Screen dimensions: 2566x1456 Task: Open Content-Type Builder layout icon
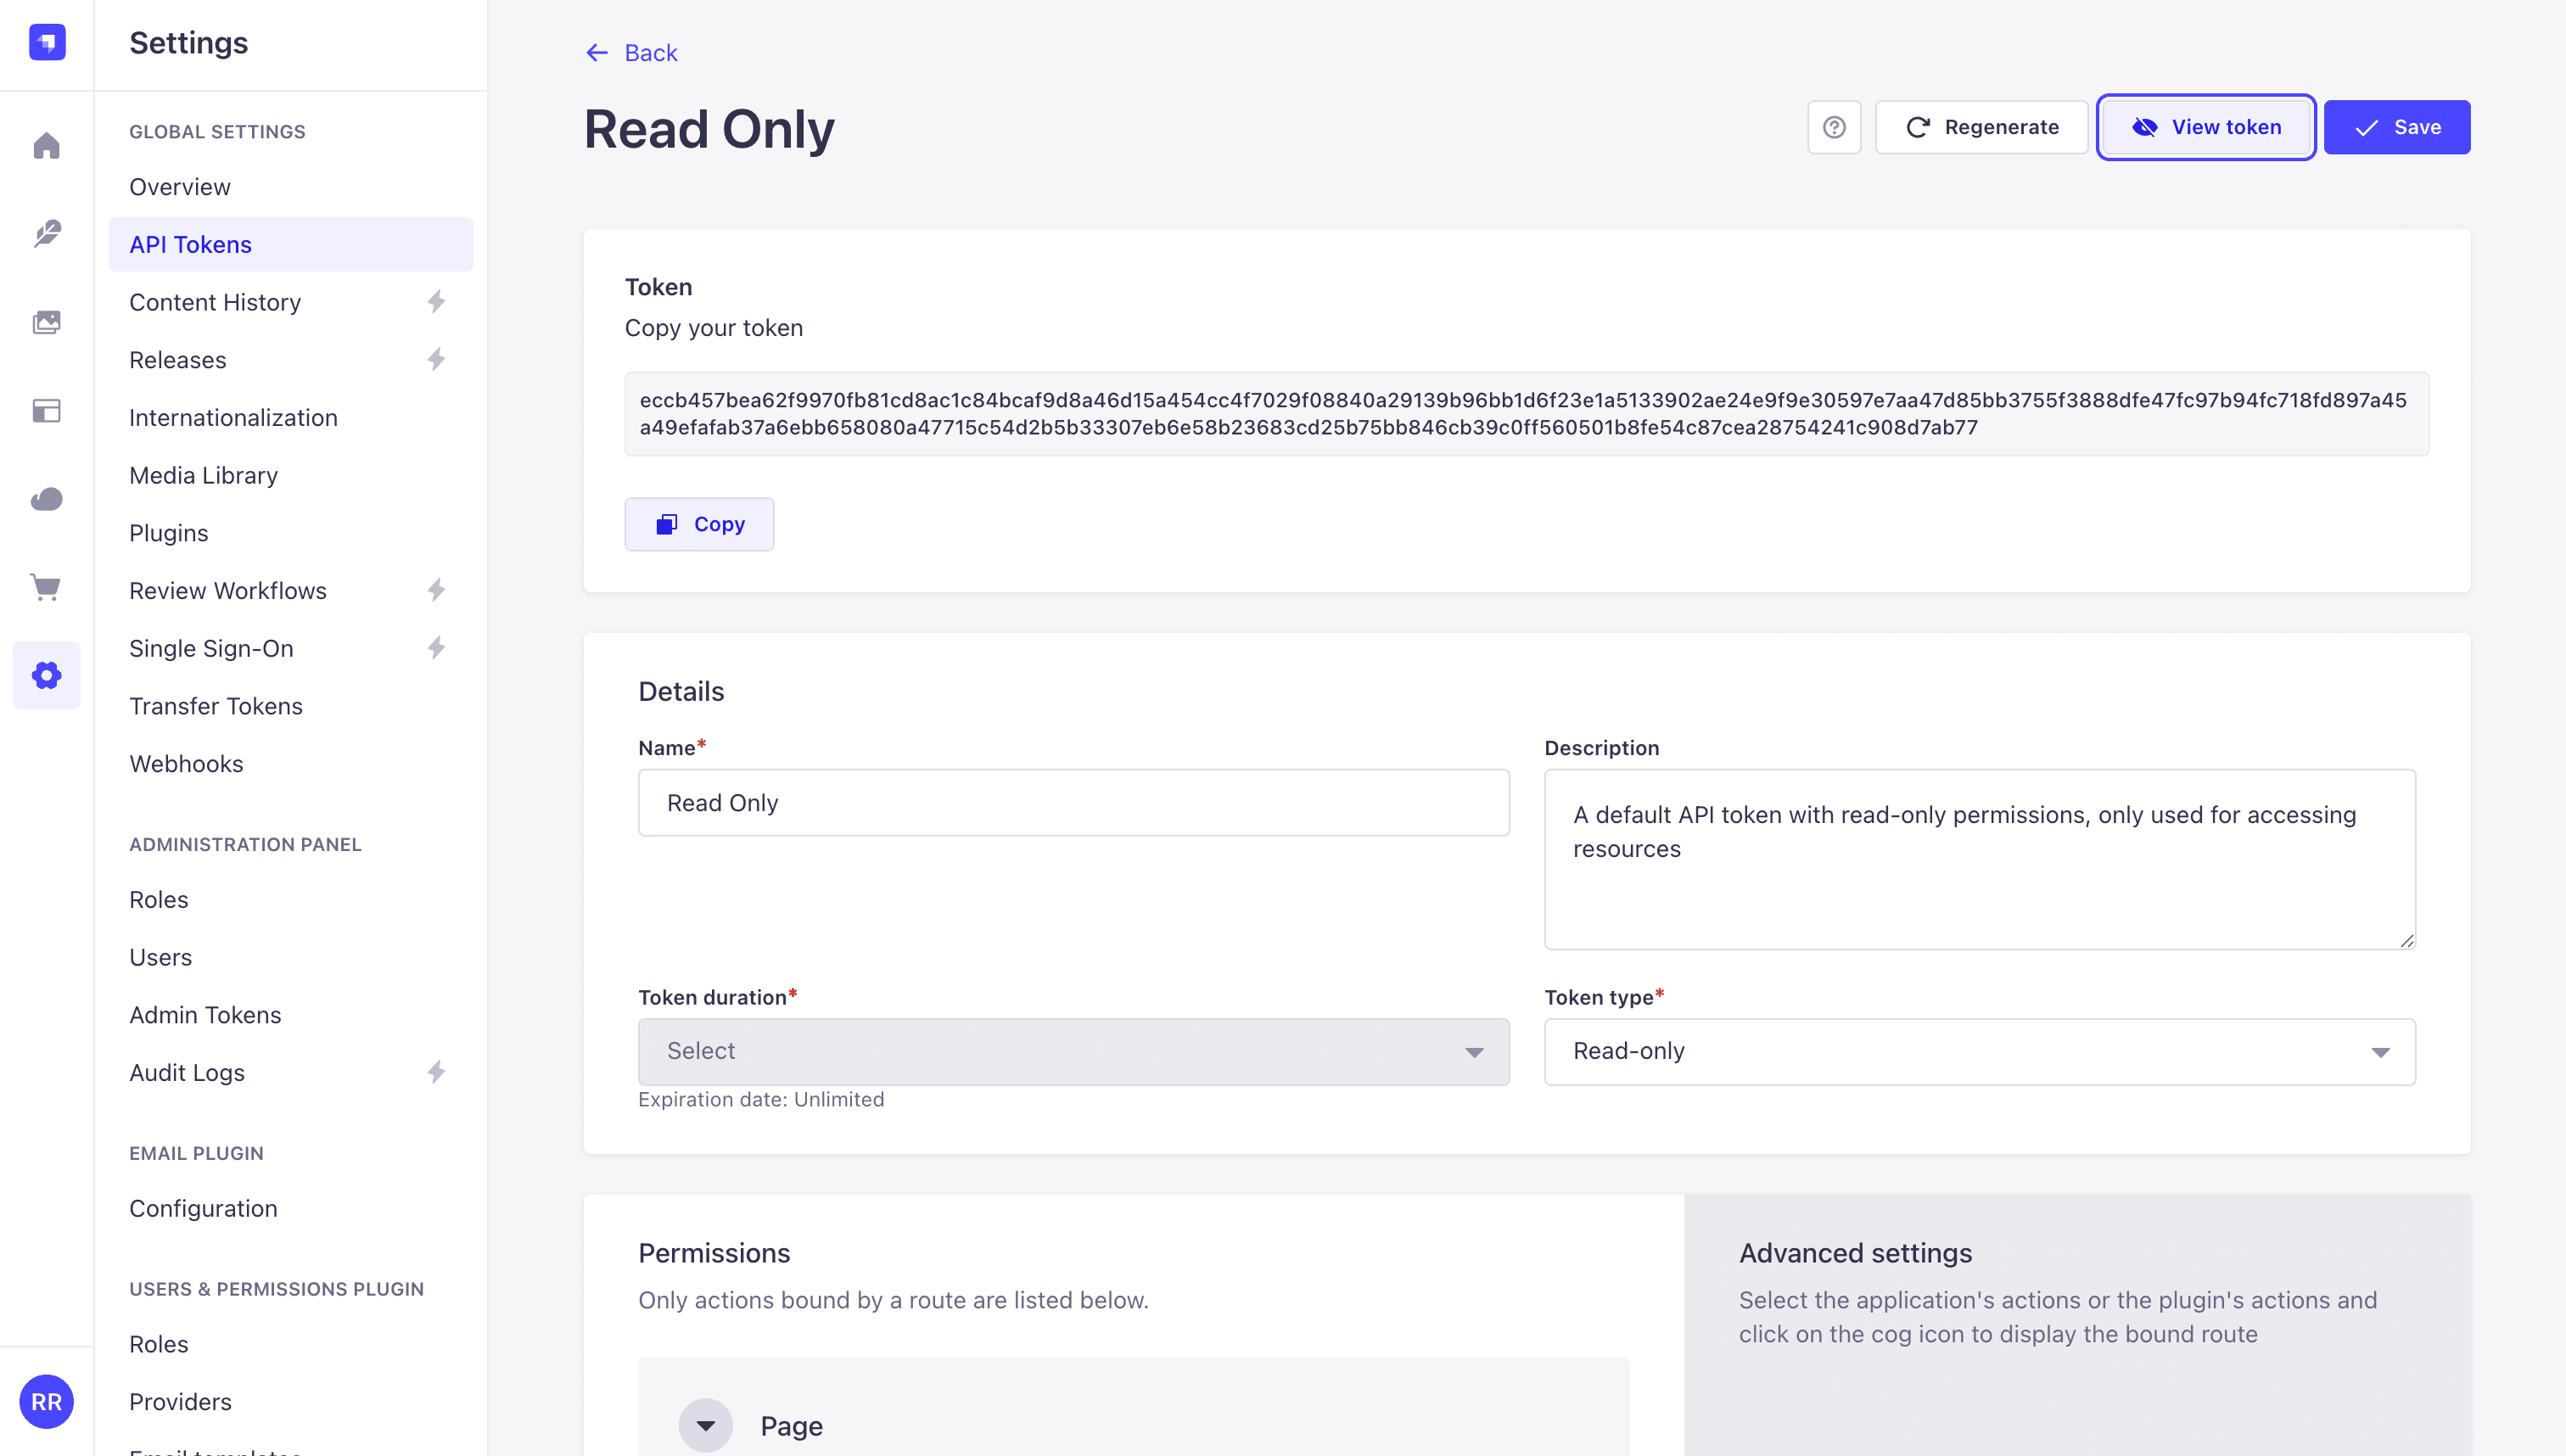[47, 411]
